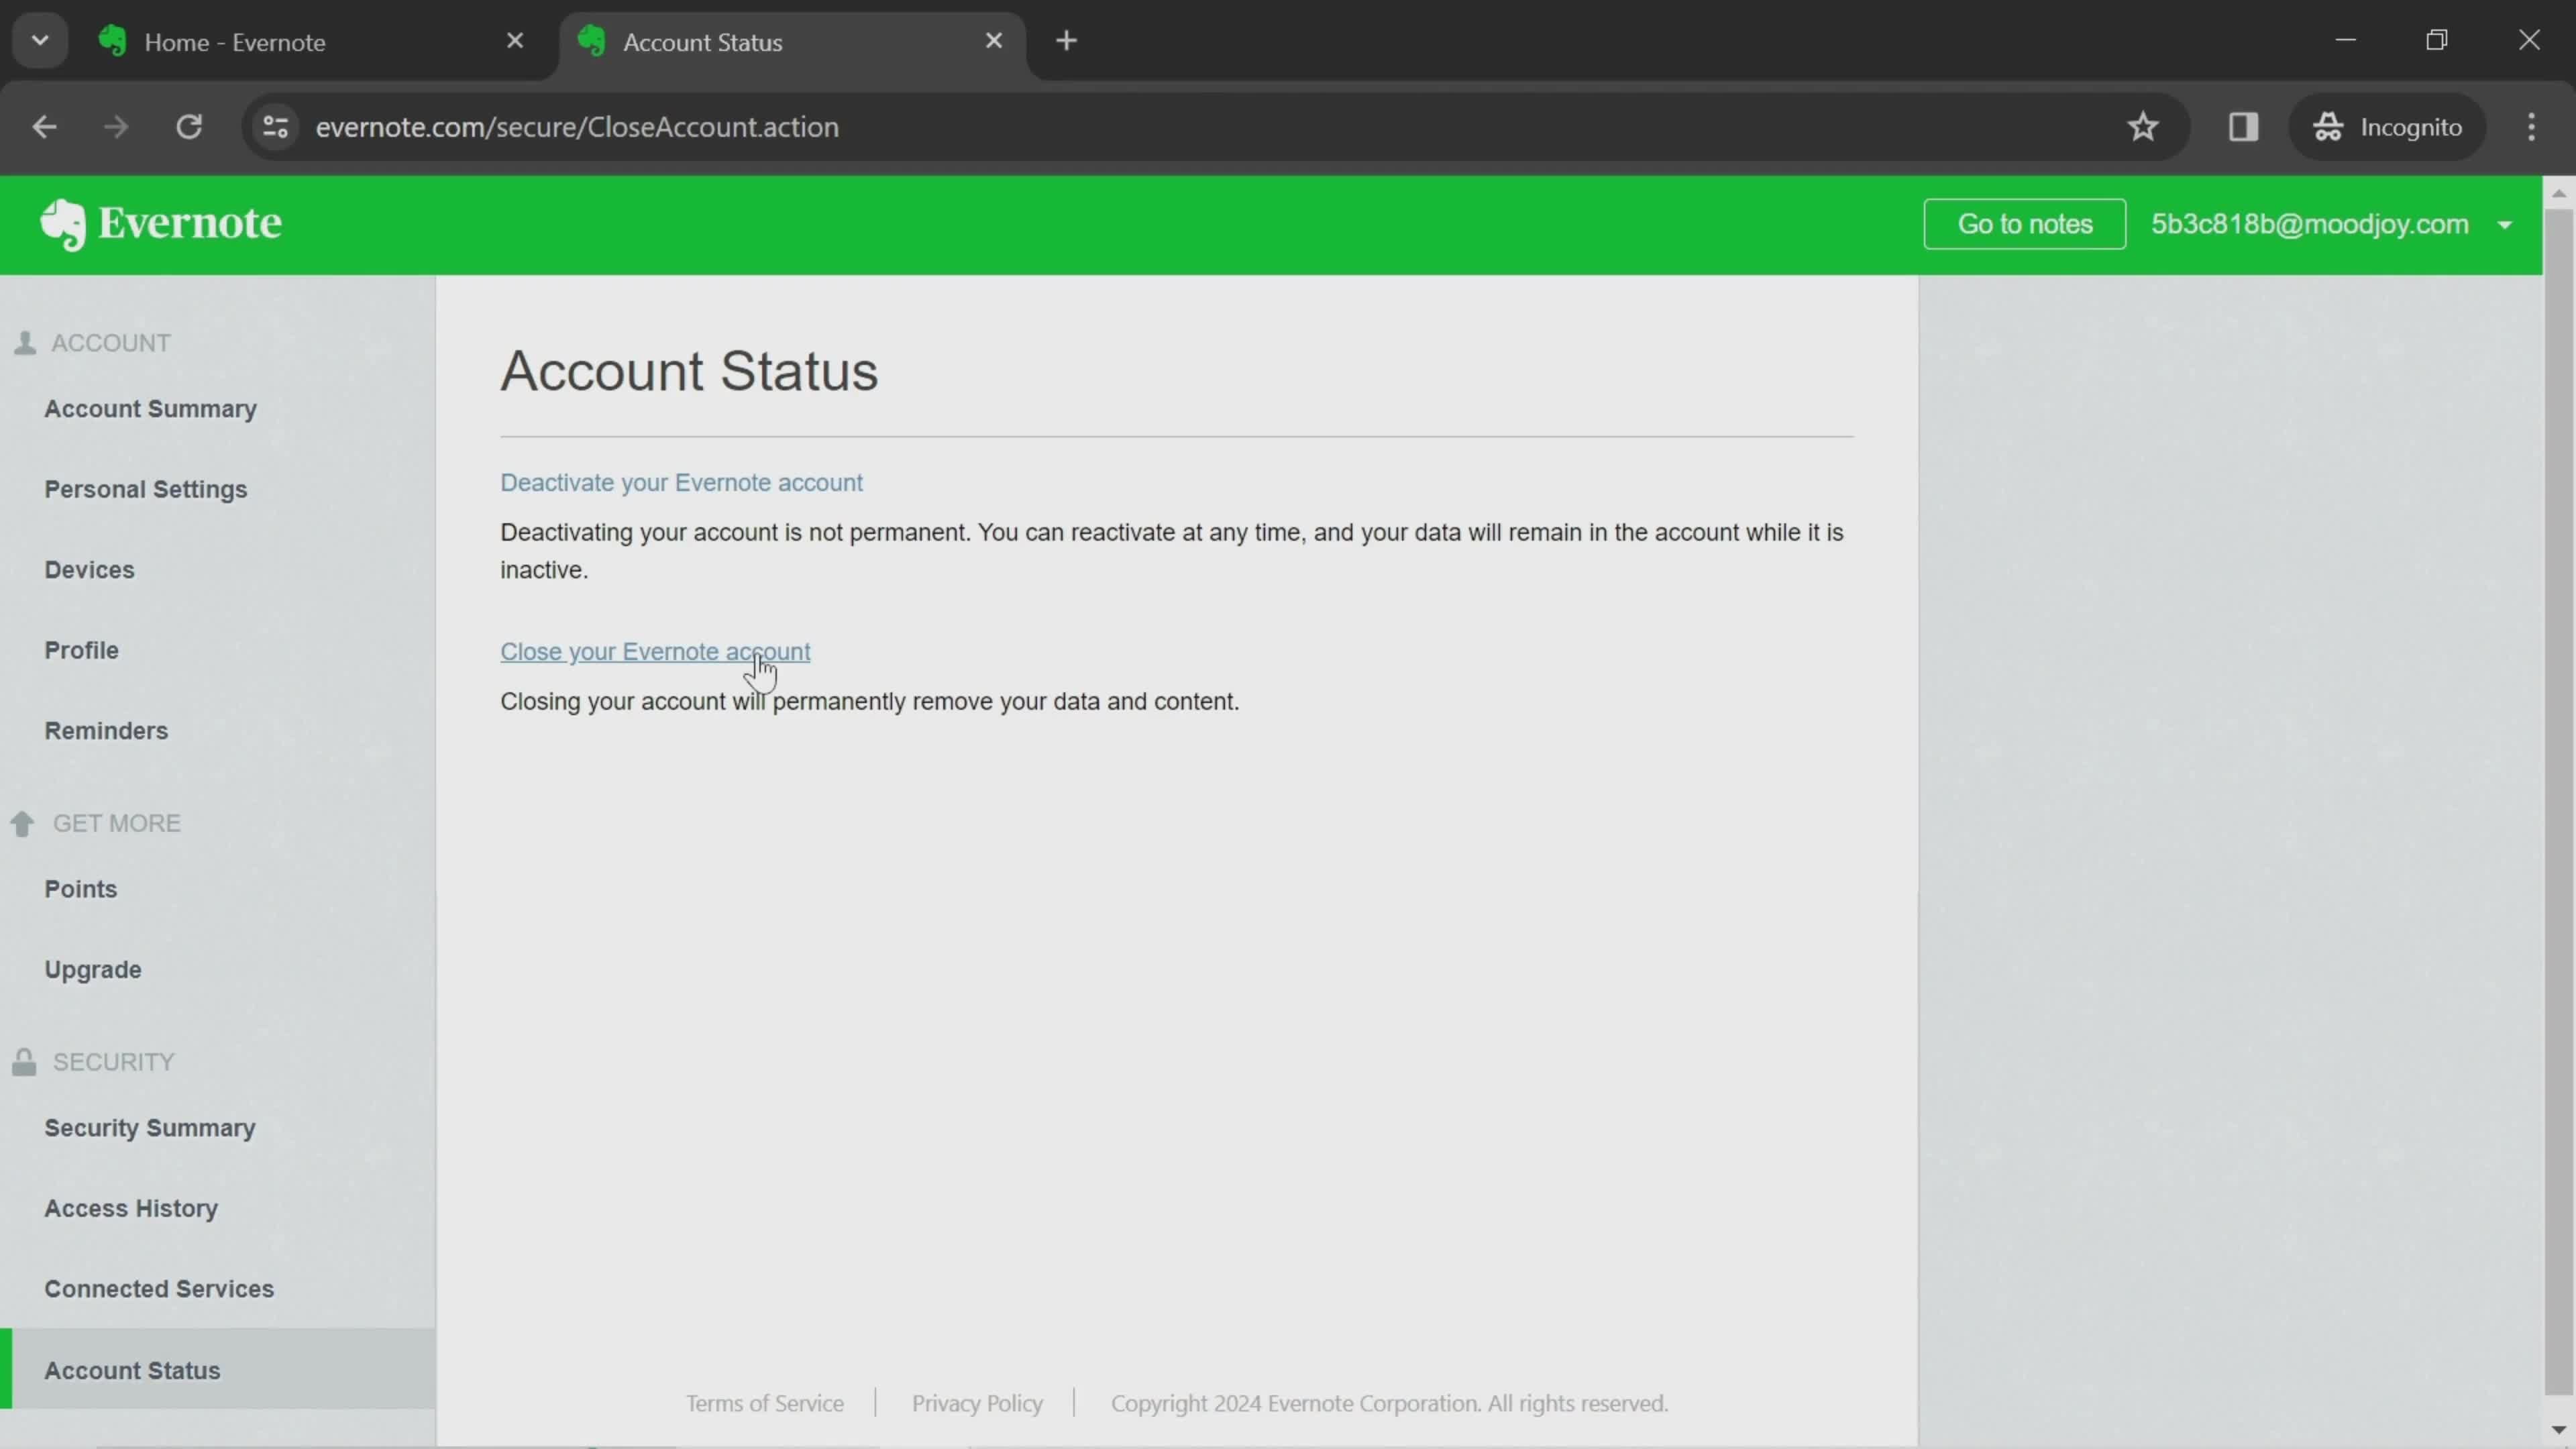Navigate to Personal Settings

(145, 488)
